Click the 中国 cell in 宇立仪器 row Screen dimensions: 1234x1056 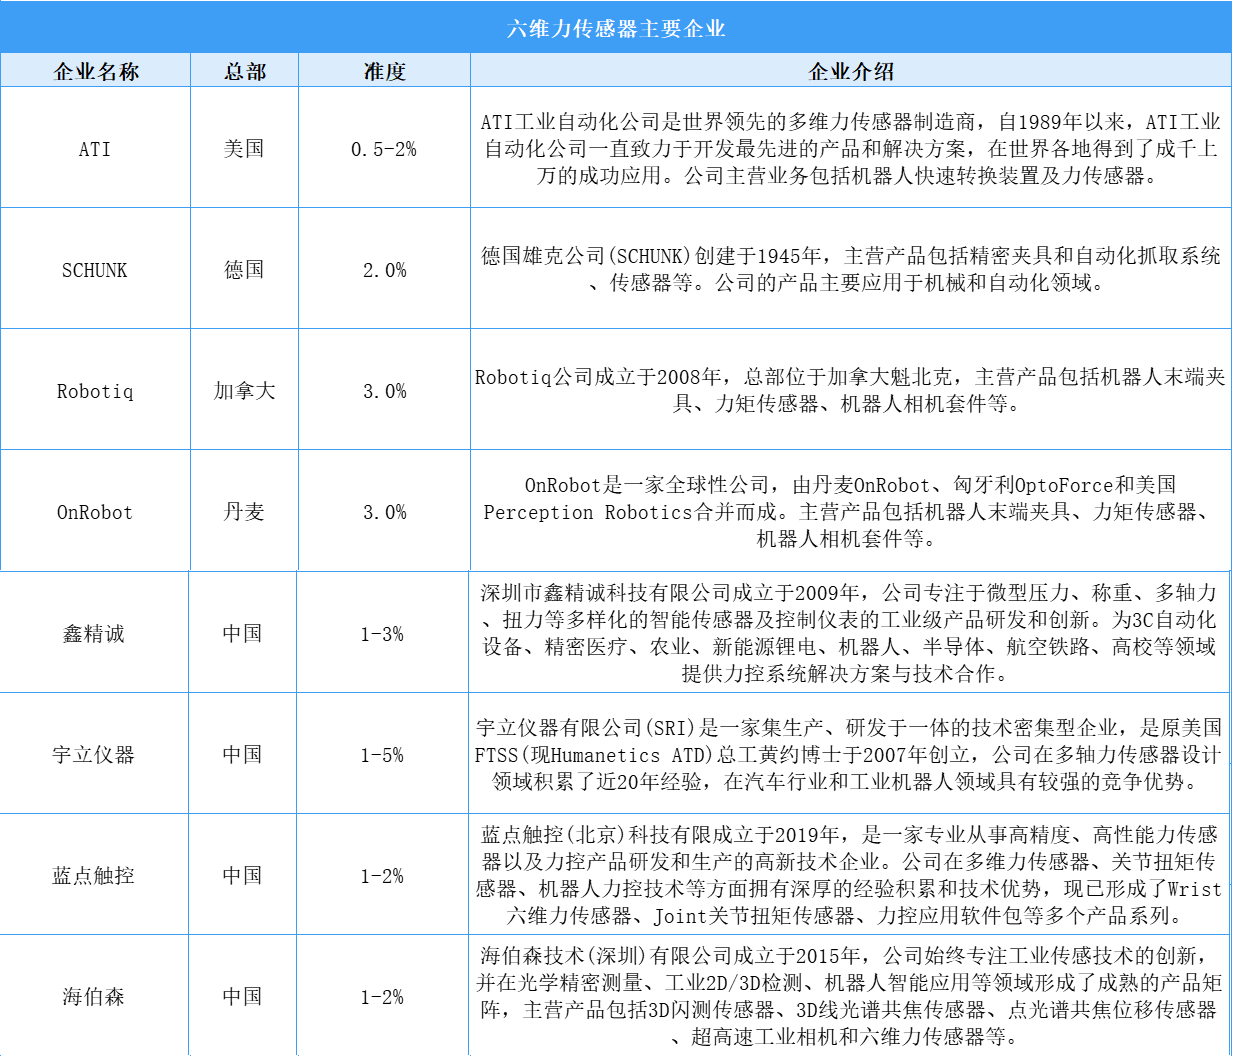pyautogui.click(x=243, y=753)
